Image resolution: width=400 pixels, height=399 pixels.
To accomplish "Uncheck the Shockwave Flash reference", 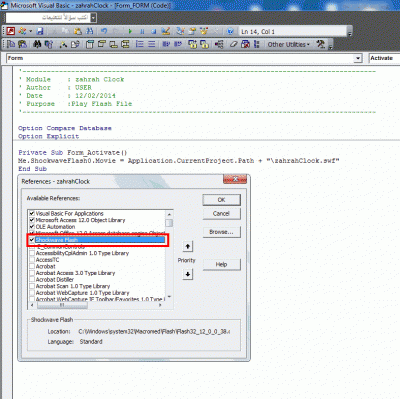I will point(32,240).
